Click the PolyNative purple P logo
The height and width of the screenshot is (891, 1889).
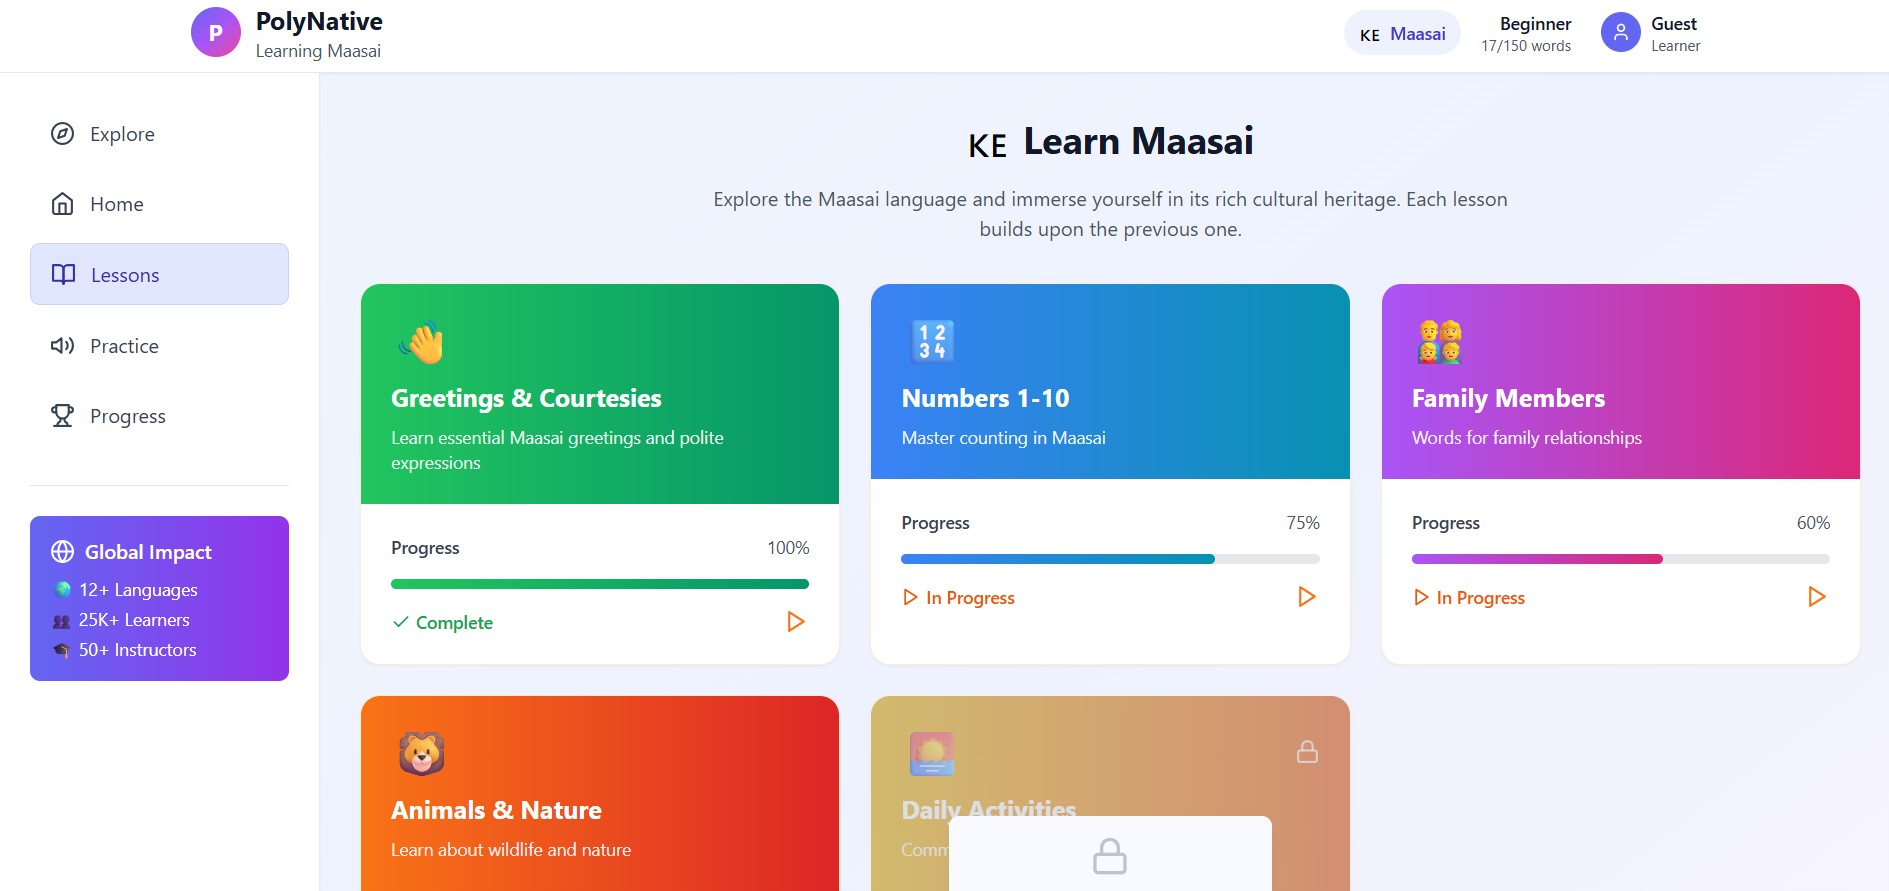coord(215,32)
